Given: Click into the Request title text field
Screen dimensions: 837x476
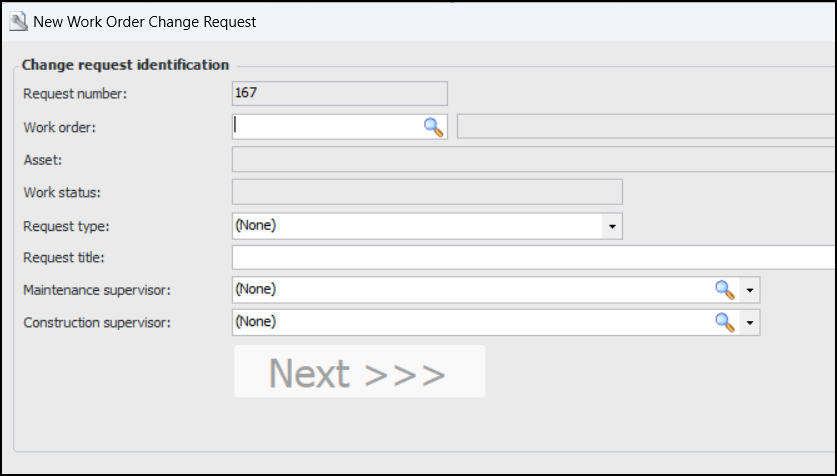Looking at the screenshot, I should 532,258.
